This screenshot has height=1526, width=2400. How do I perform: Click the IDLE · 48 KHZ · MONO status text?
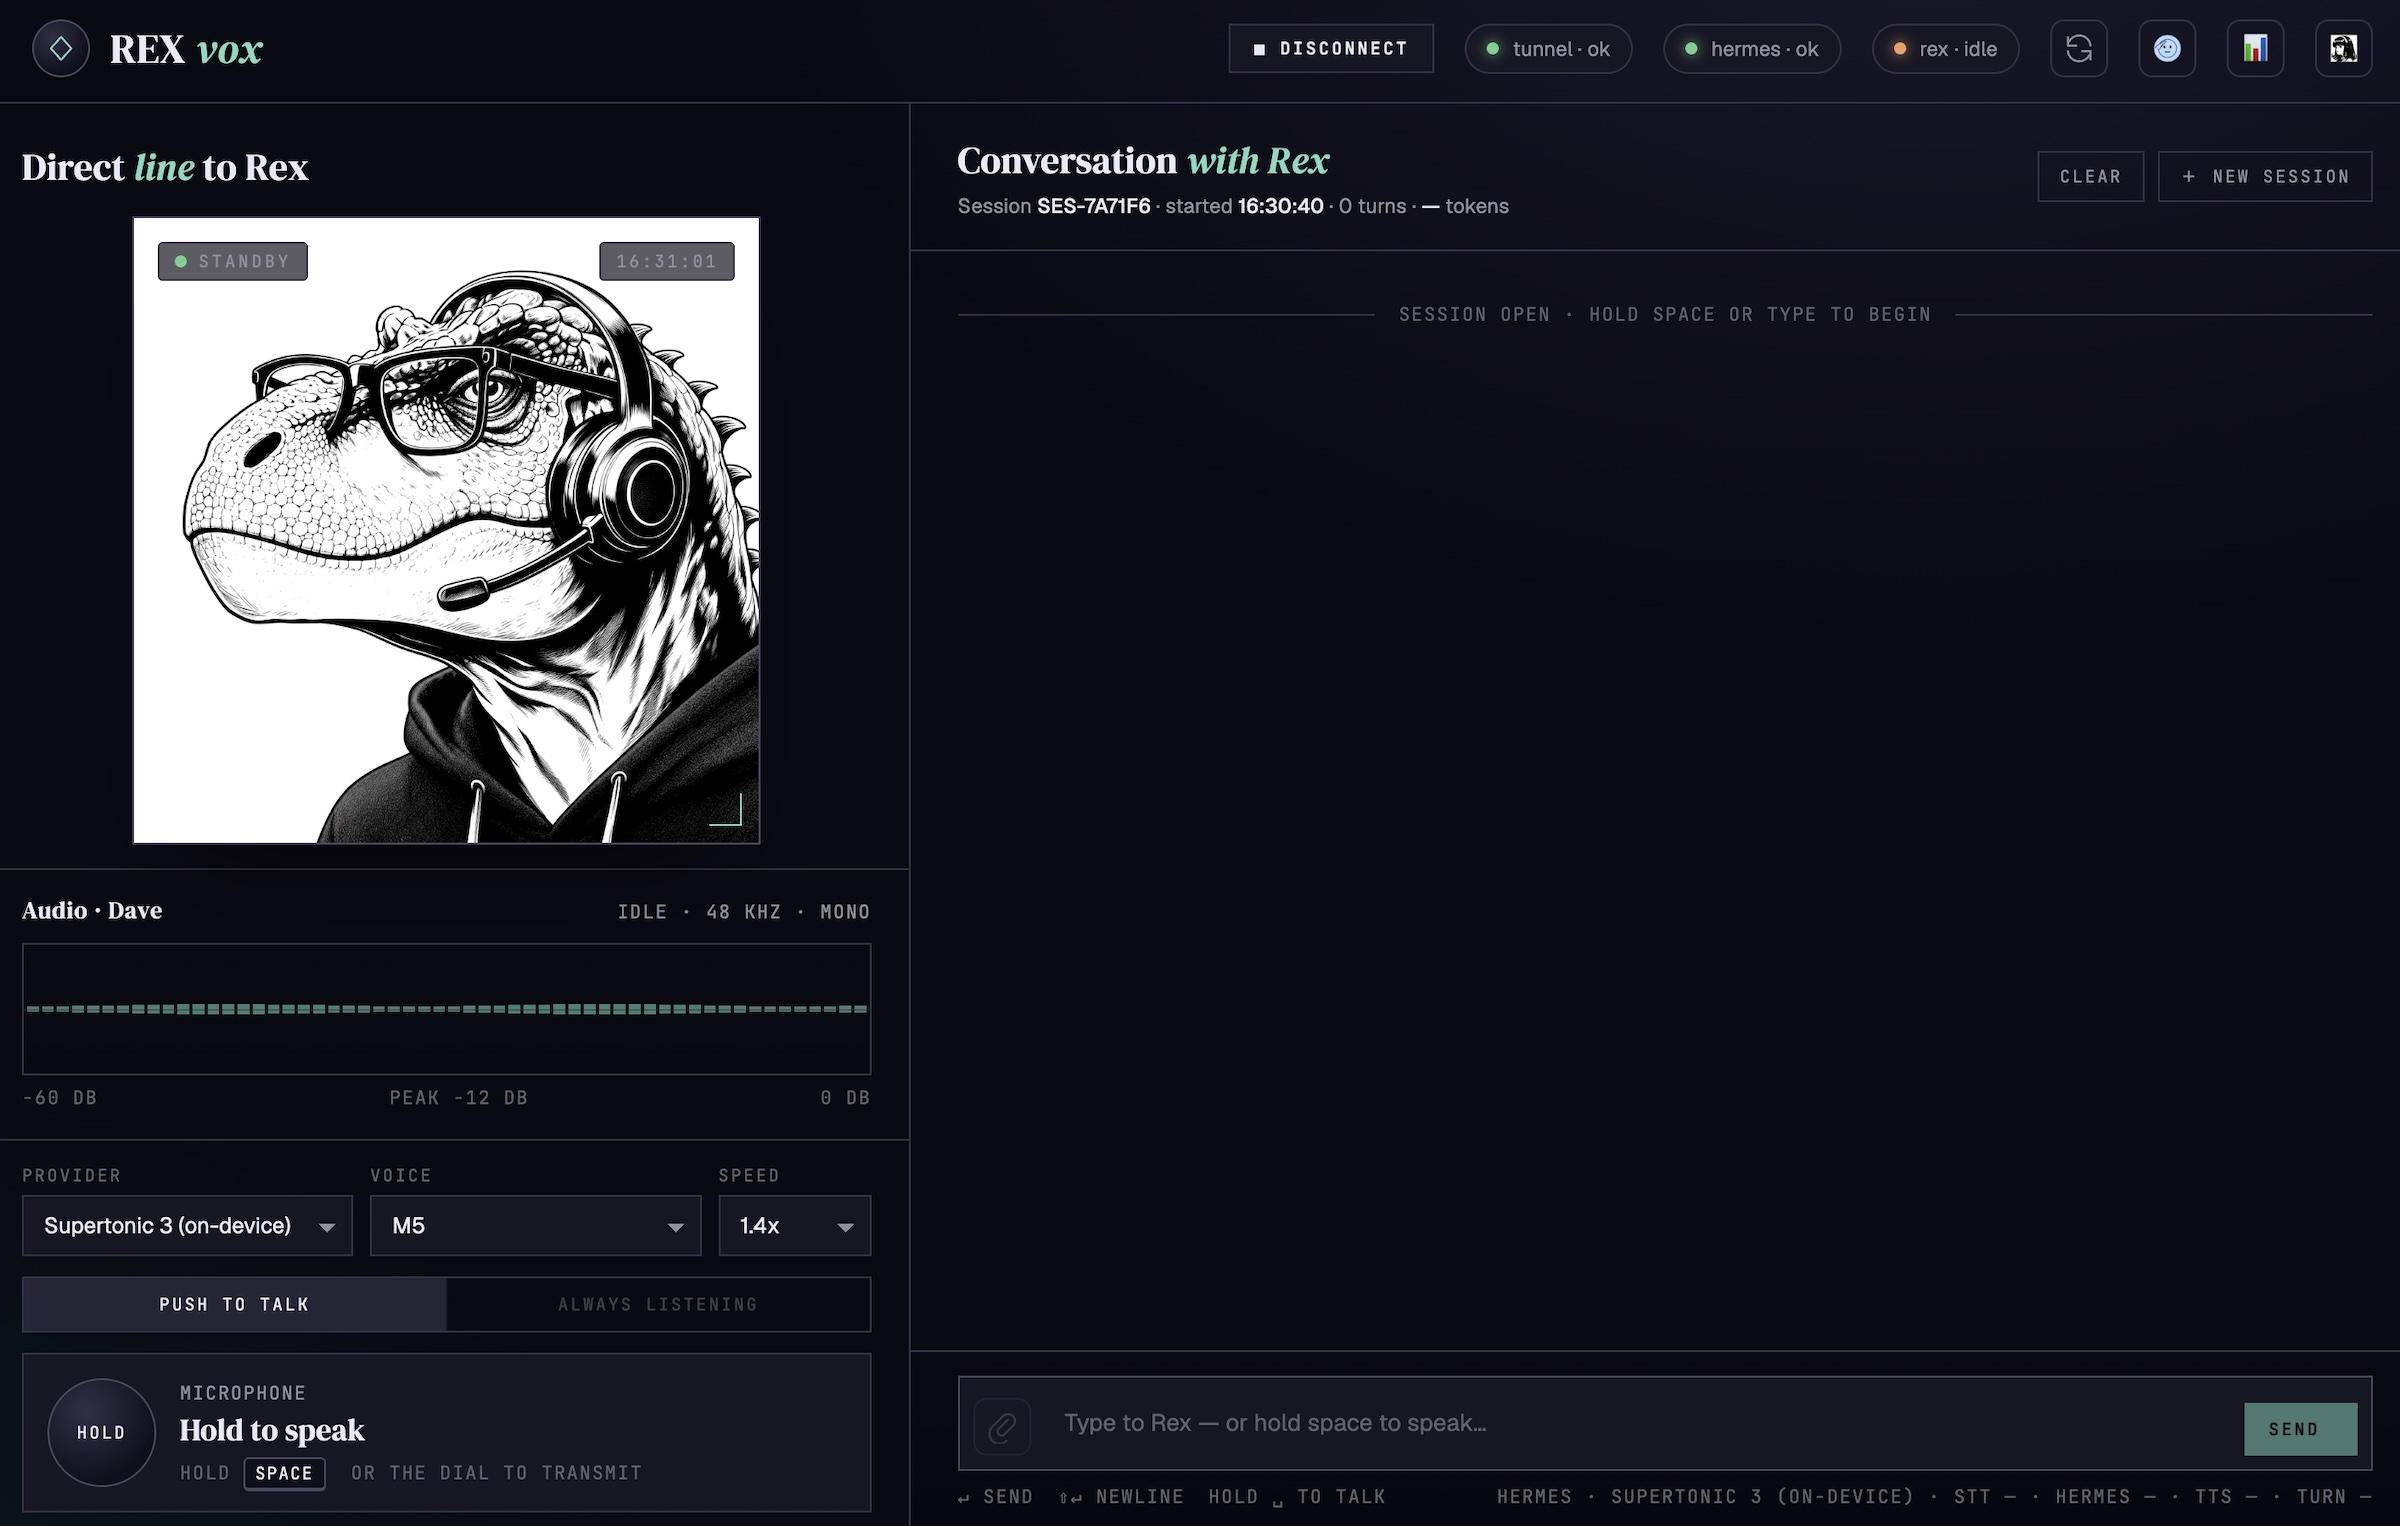pyautogui.click(x=743, y=912)
